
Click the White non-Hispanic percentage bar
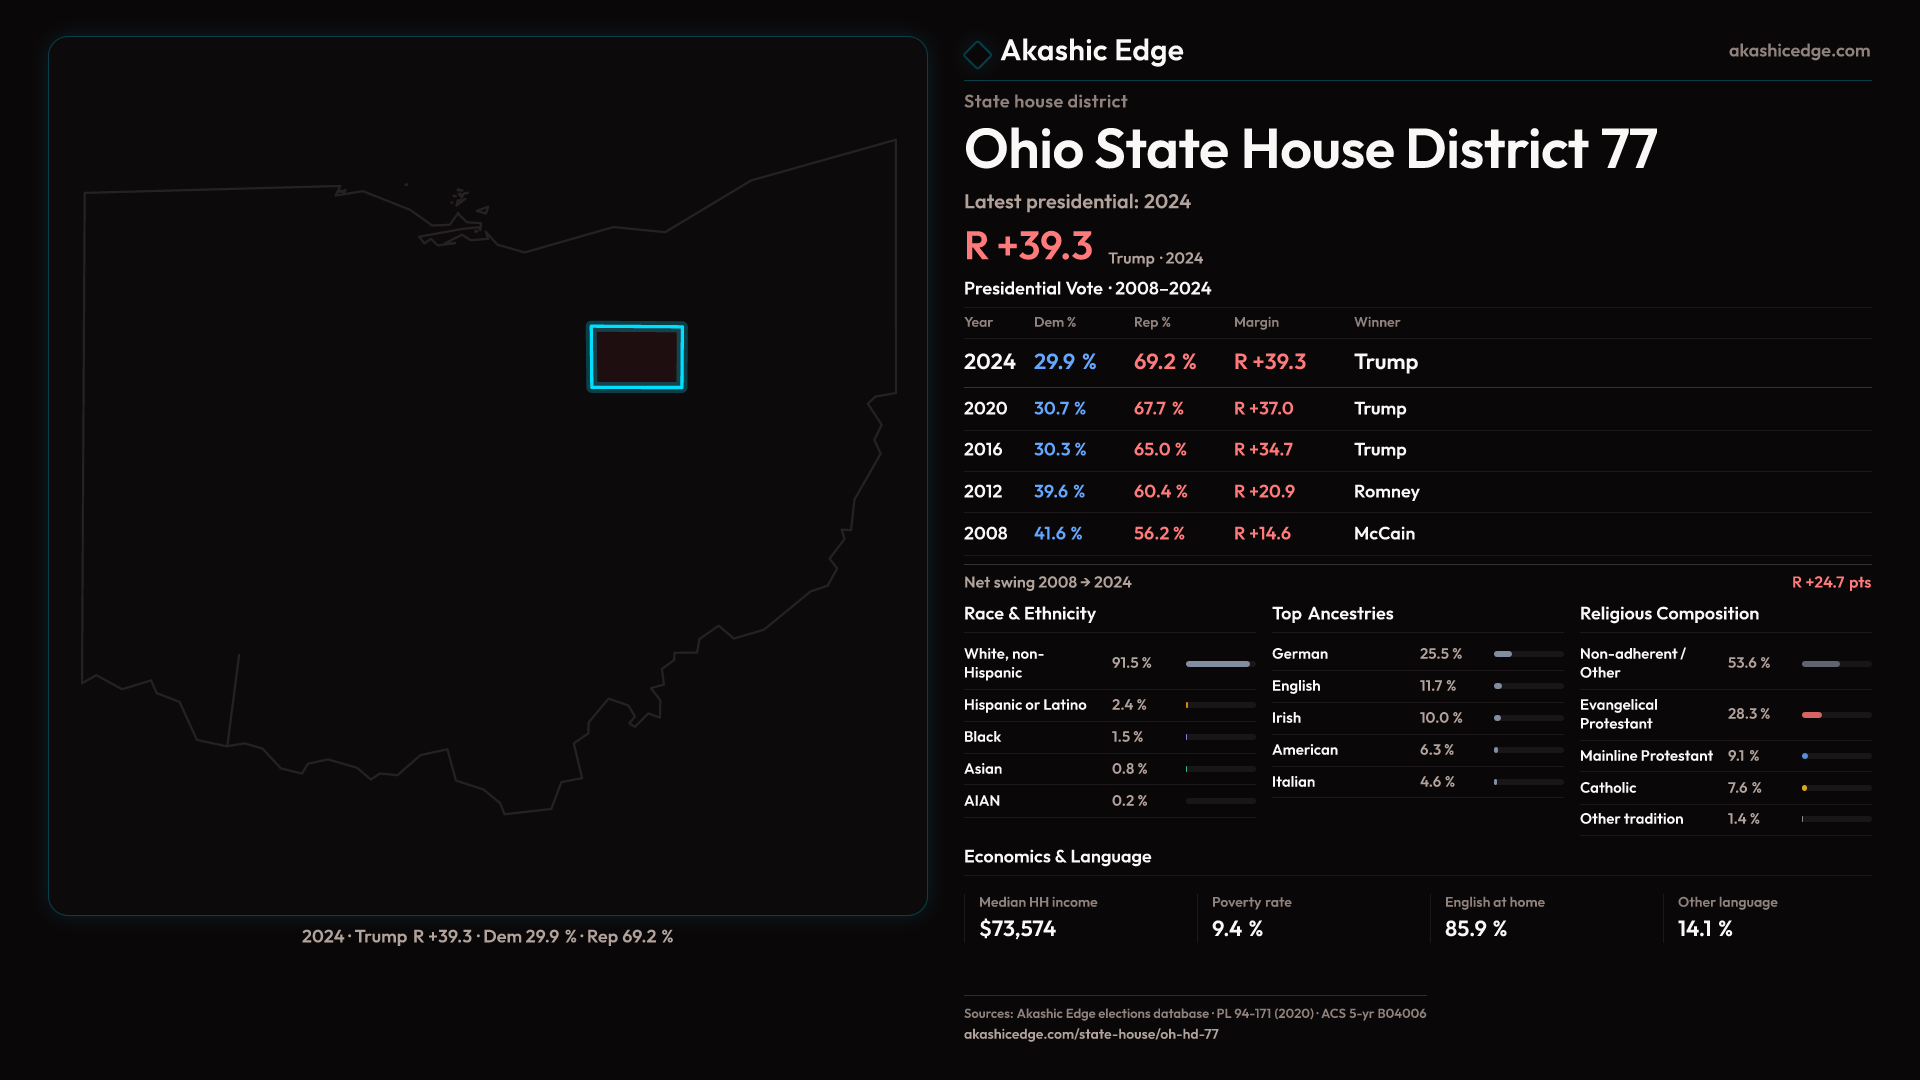tap(1219, 664)
